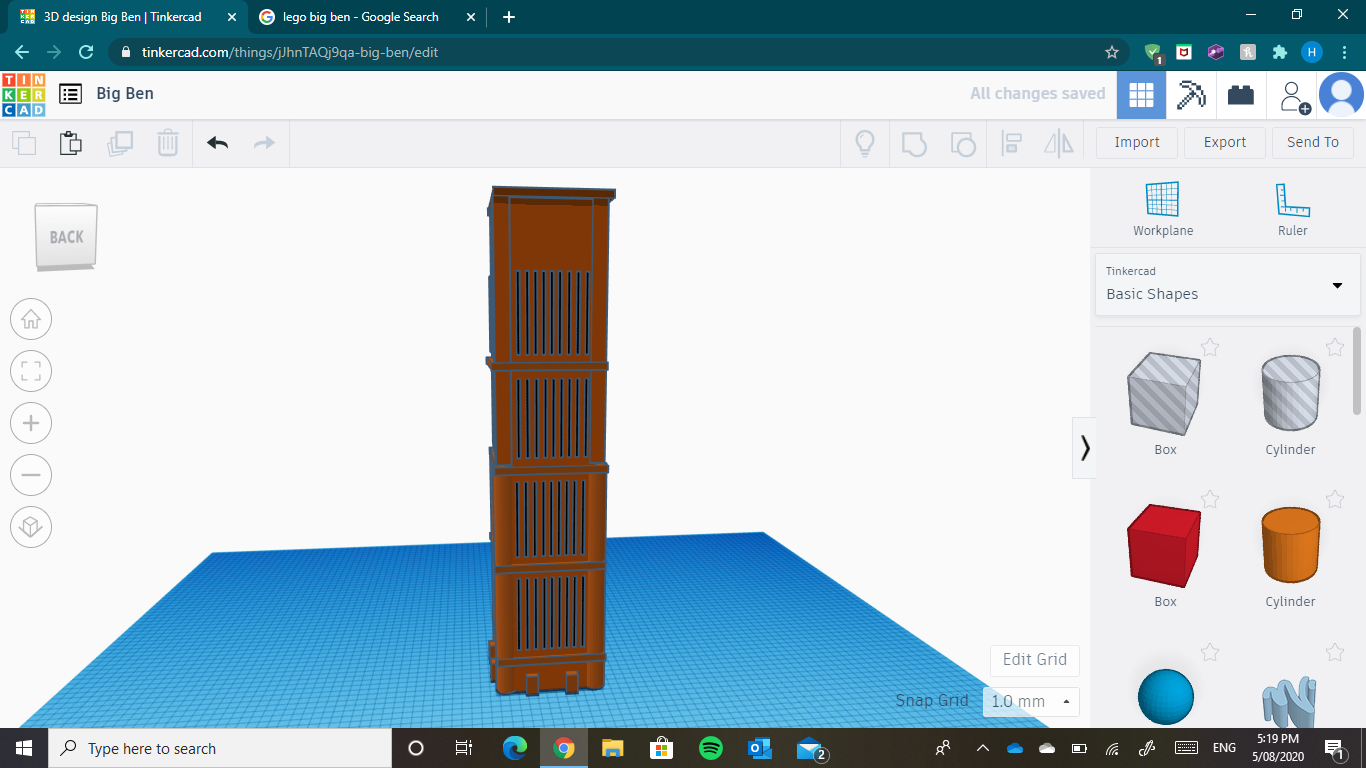Click the BACK face of view cube

click(67, 237)
